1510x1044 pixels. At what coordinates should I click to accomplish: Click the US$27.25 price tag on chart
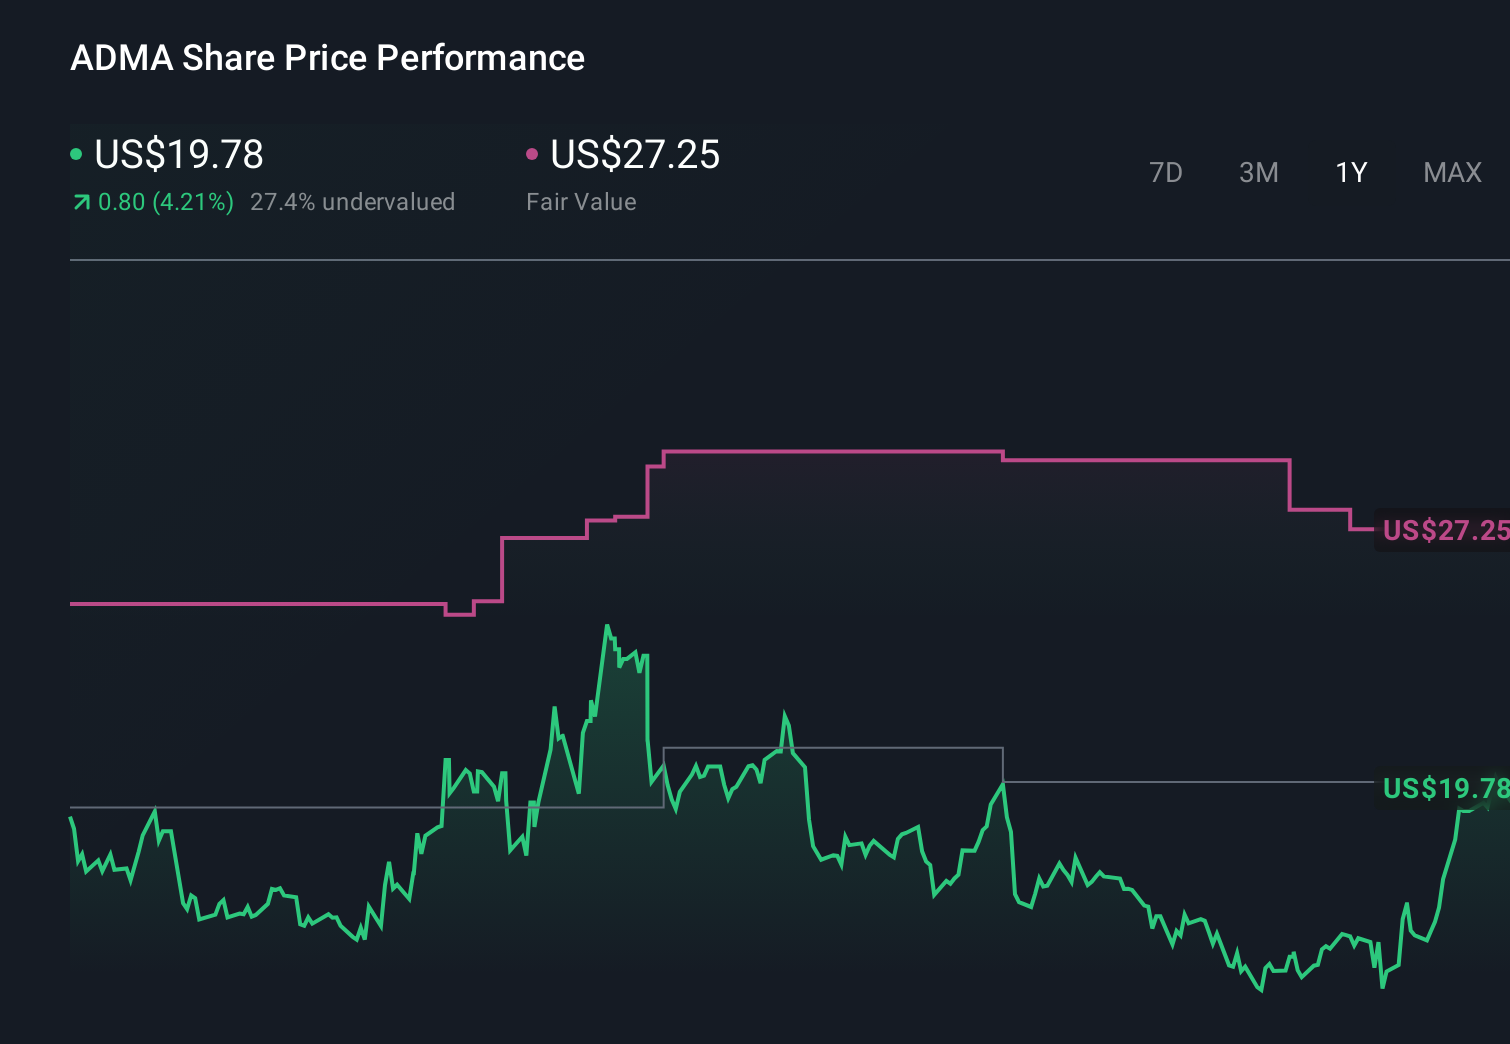click(x=1443, y=531)
